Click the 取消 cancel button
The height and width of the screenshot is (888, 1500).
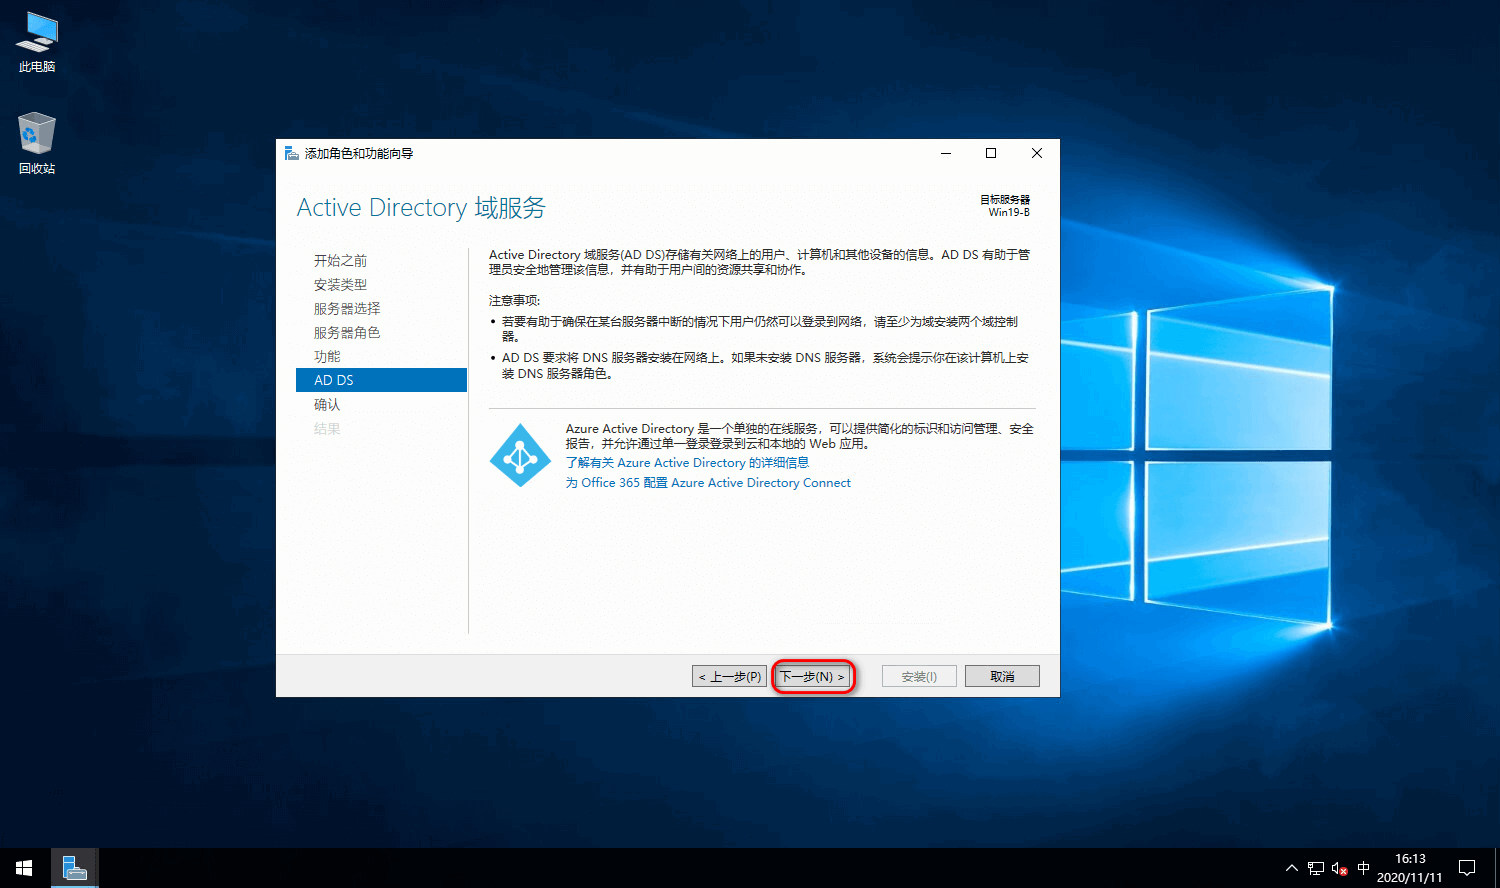coord(1002,676)
